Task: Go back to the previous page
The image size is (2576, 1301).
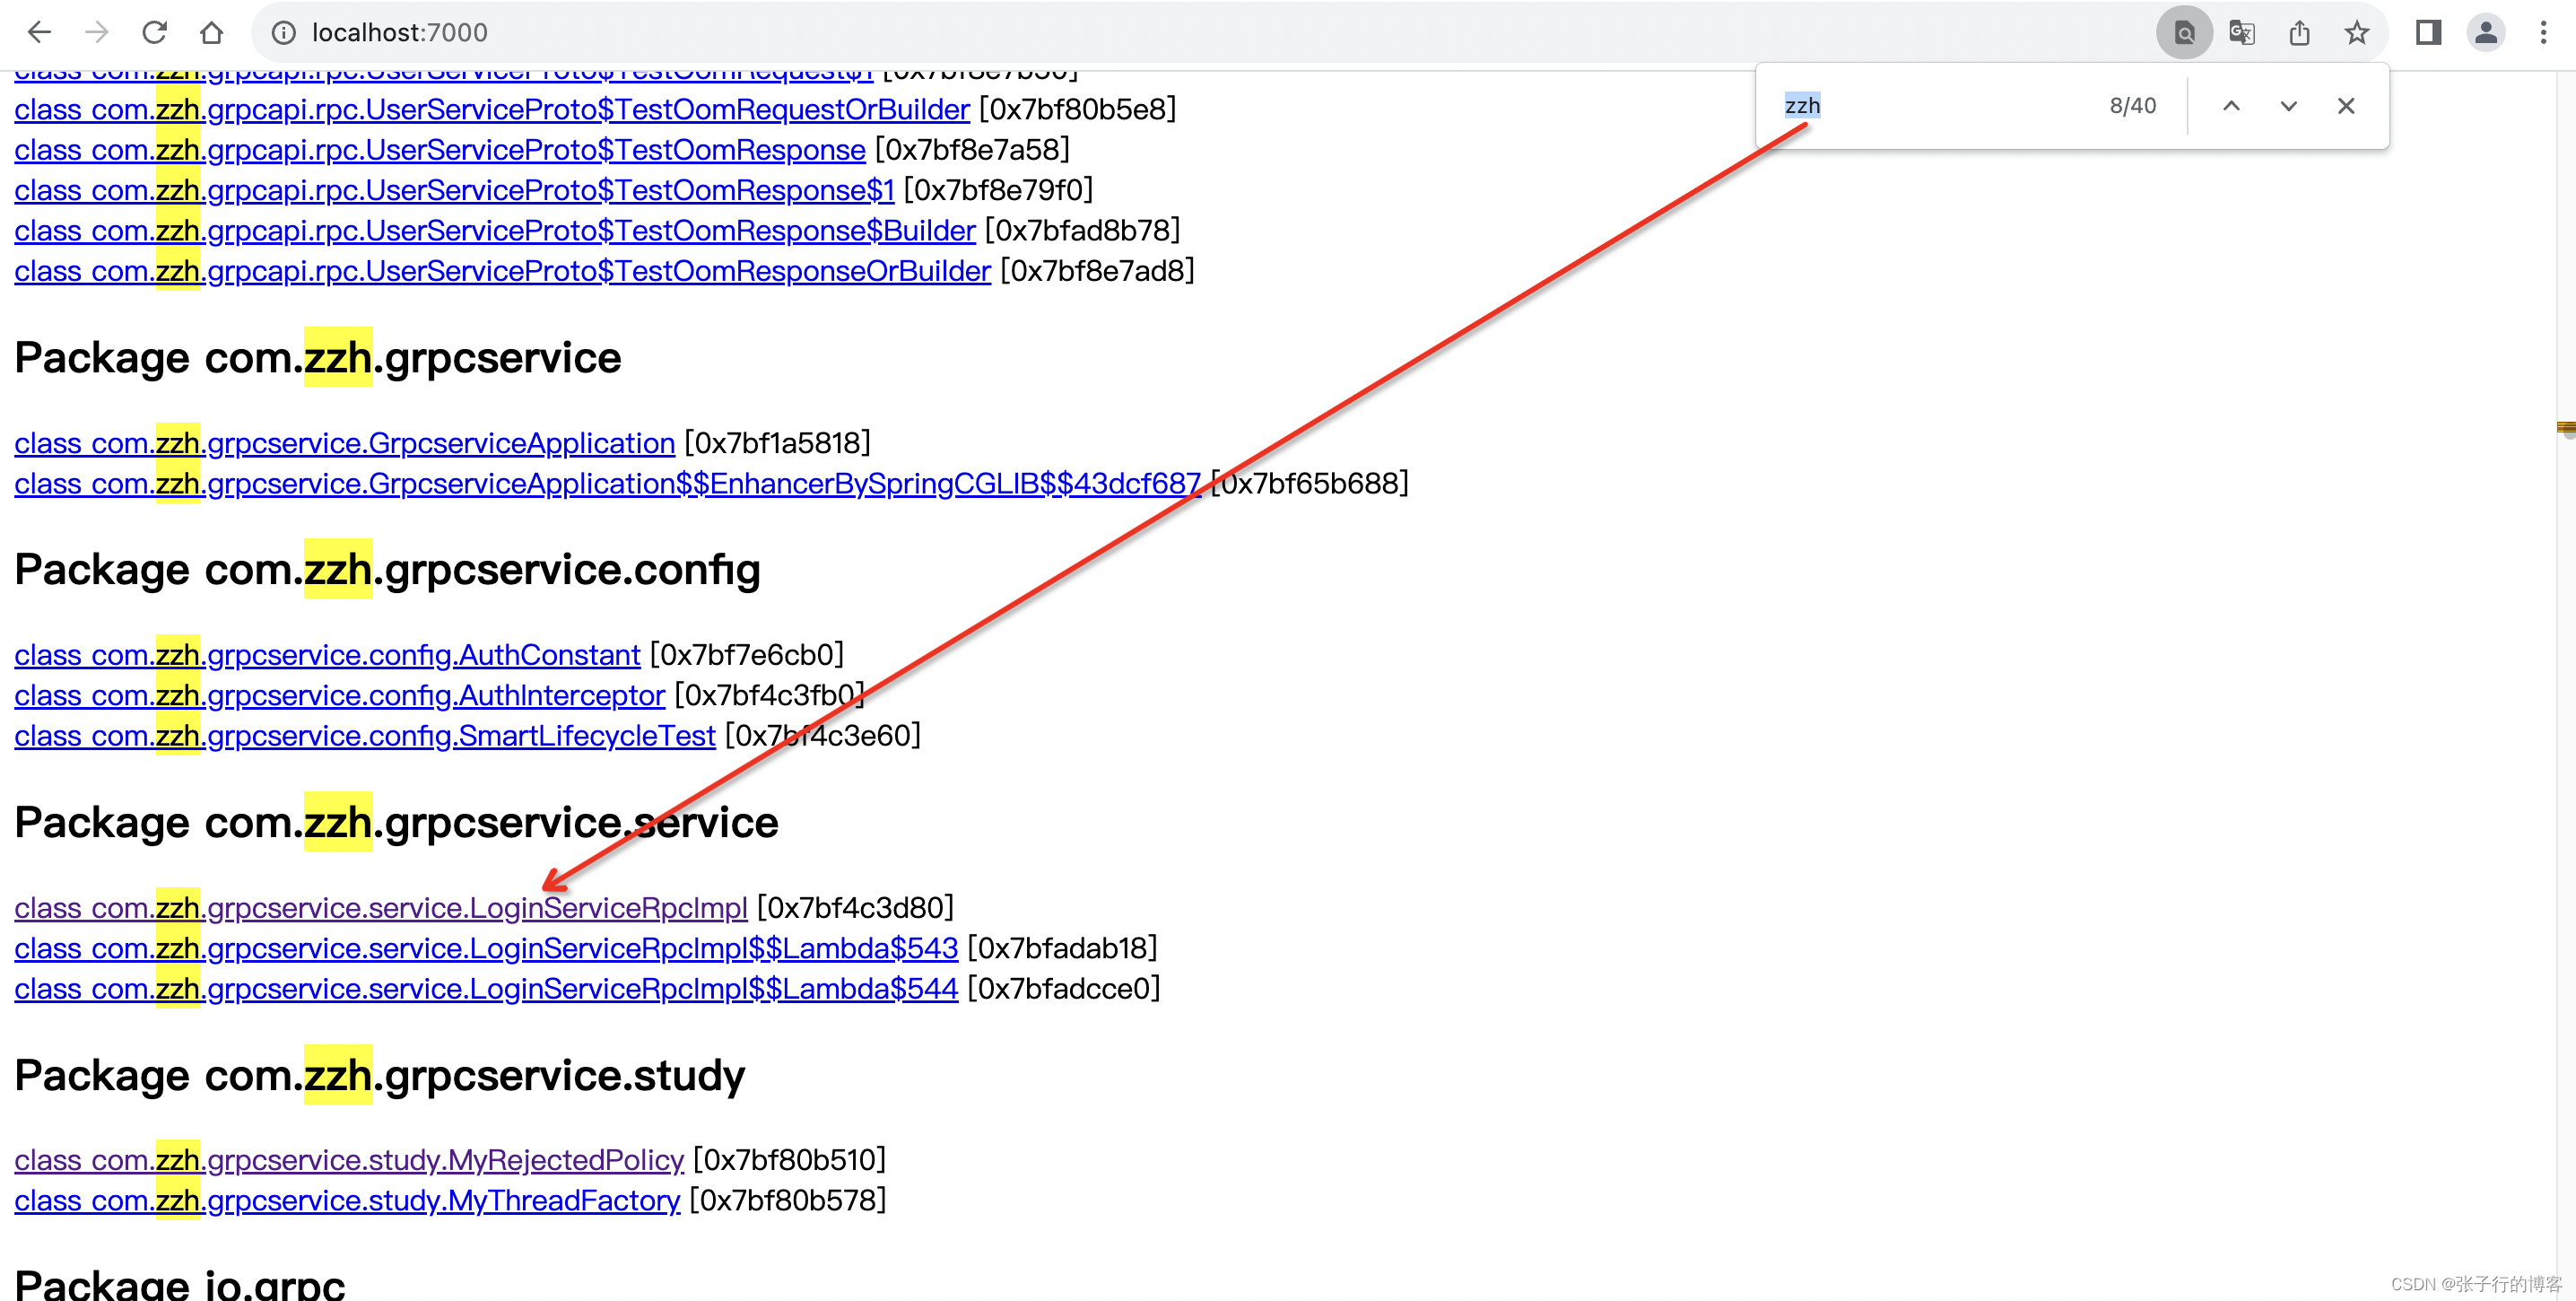Action: pyautogui.click(x=39, y=32)
